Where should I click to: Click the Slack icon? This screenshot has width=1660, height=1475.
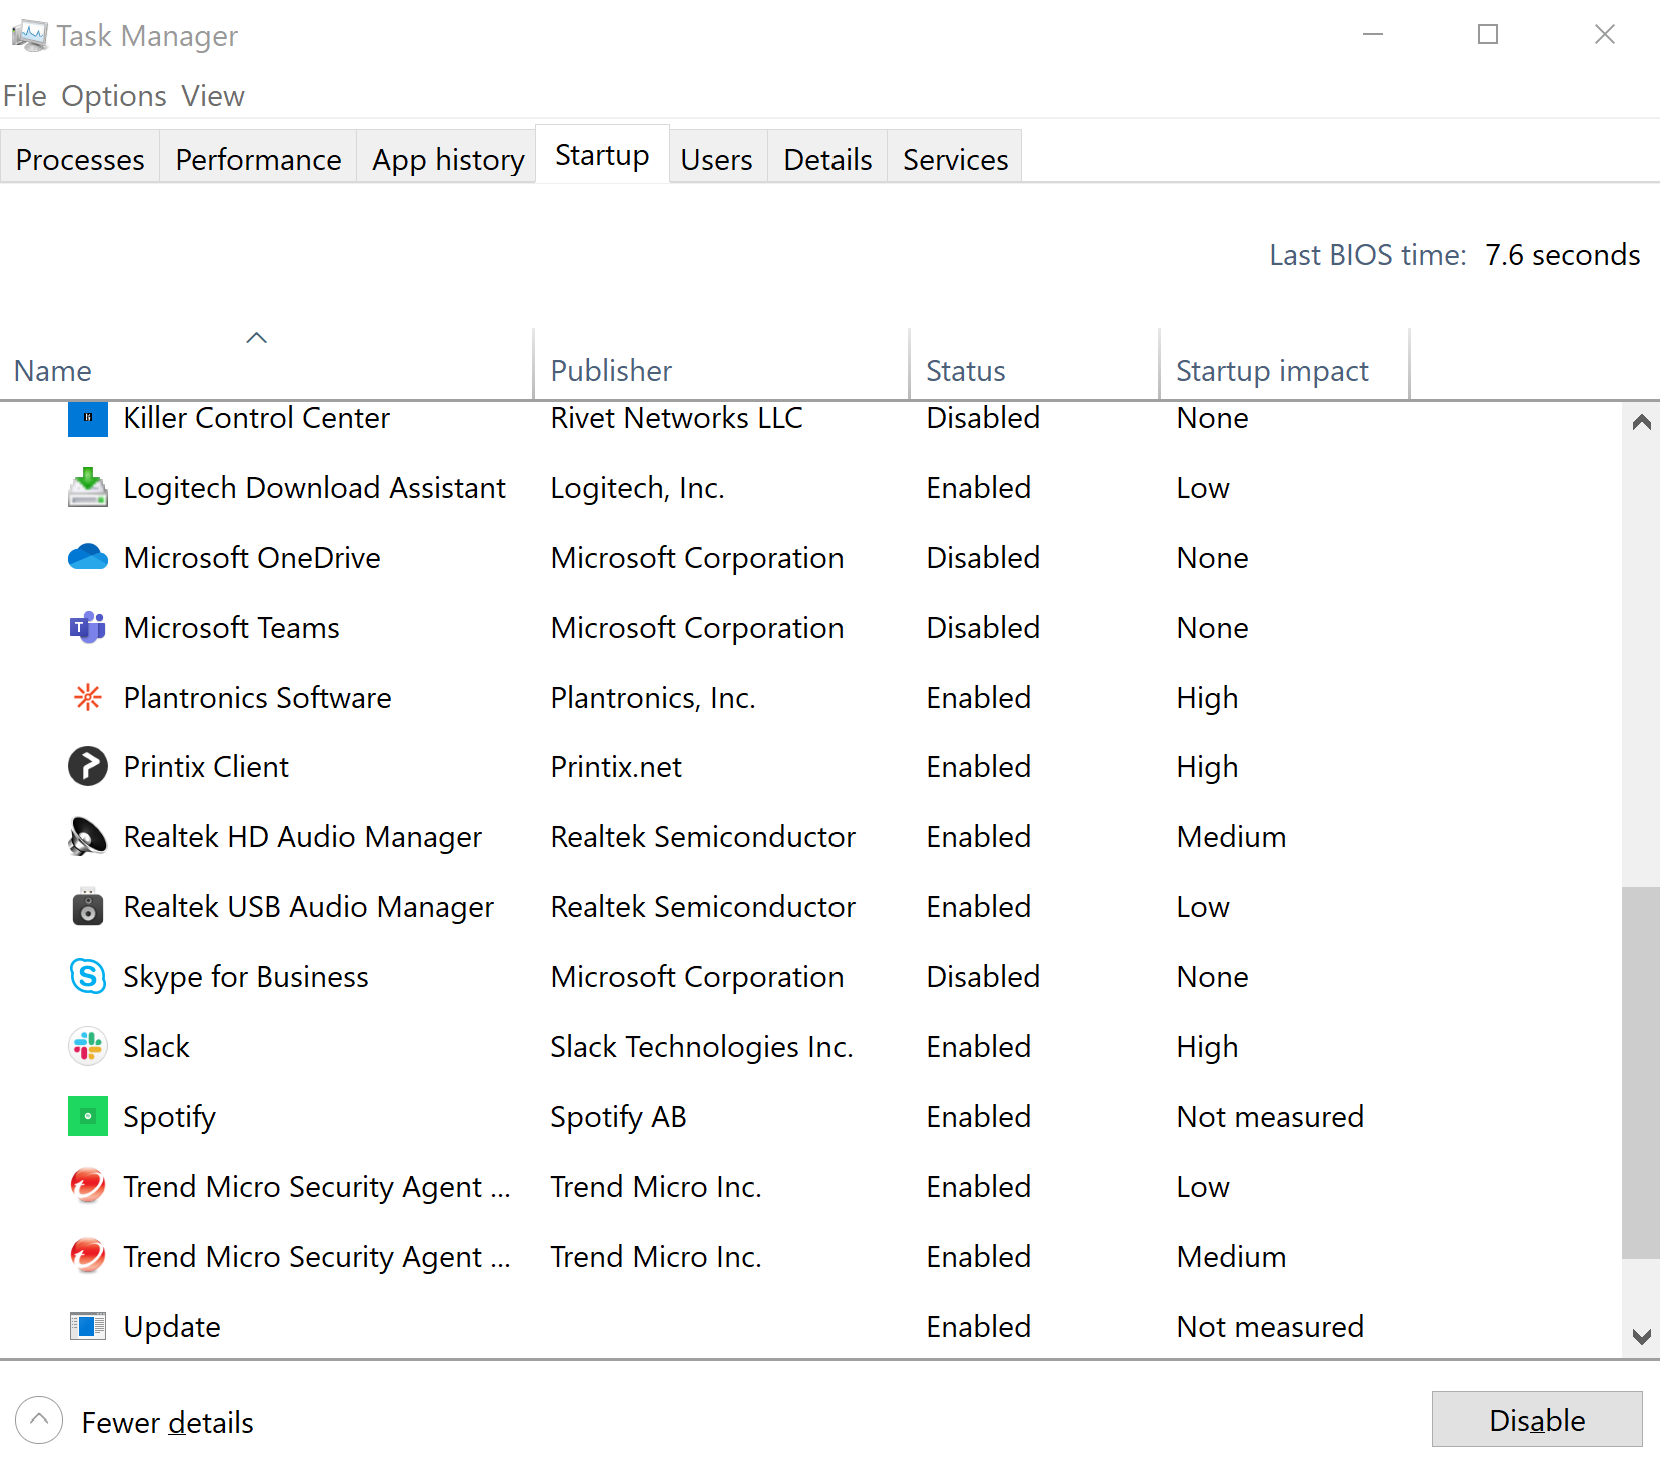[88, 1046]
